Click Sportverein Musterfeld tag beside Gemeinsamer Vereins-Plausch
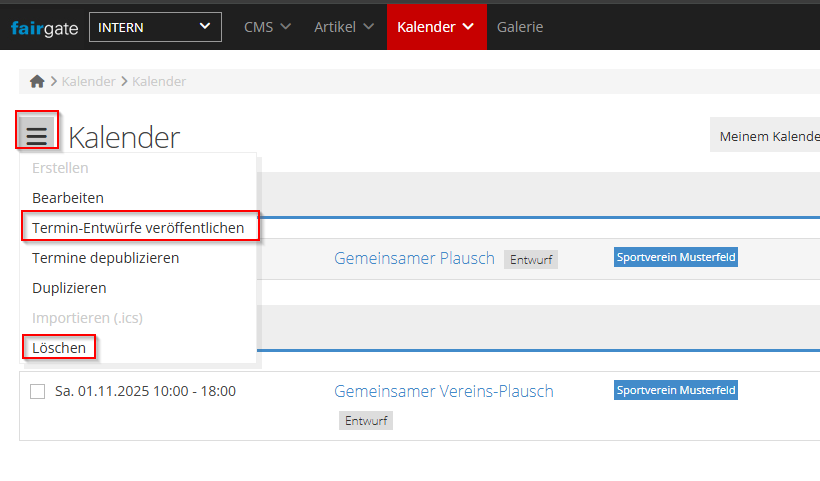 [675, 390]
